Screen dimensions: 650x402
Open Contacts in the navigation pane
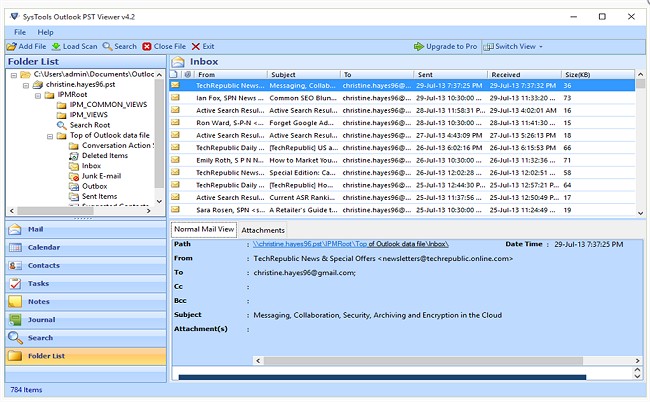pyautogui.click(x=43, y=265)
